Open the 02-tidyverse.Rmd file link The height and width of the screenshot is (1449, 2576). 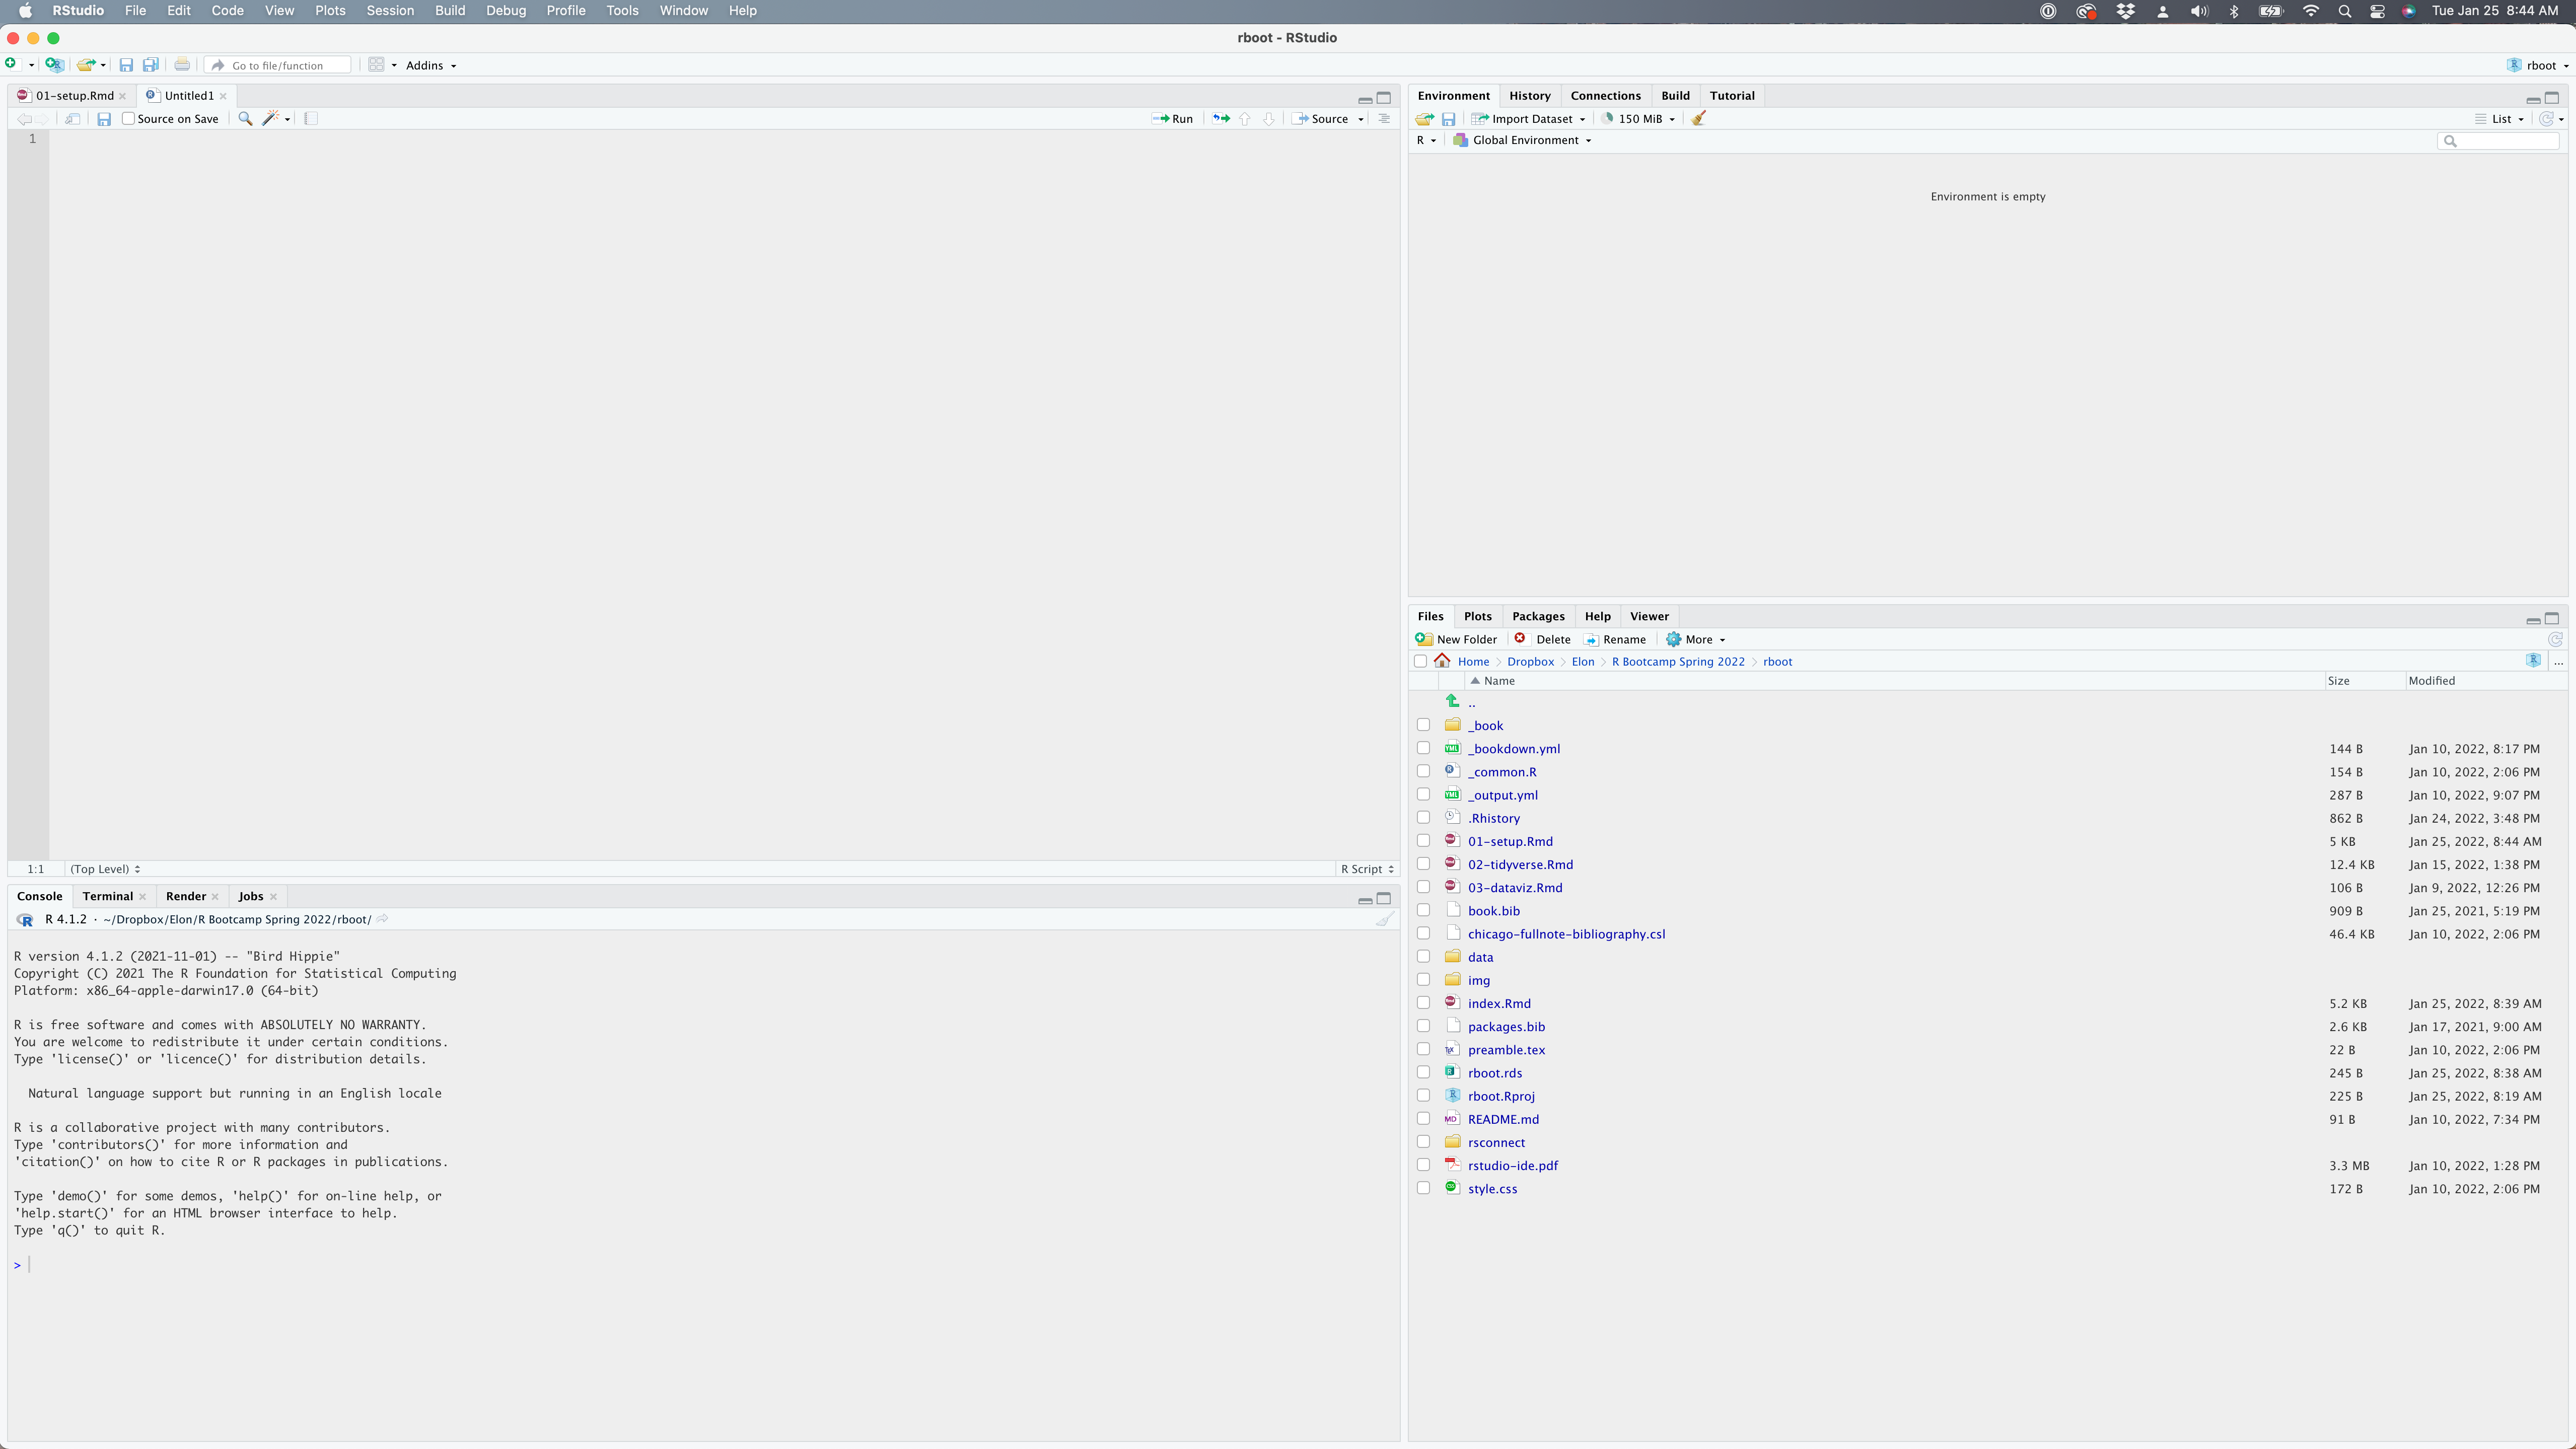click(x=1520, y=864)
